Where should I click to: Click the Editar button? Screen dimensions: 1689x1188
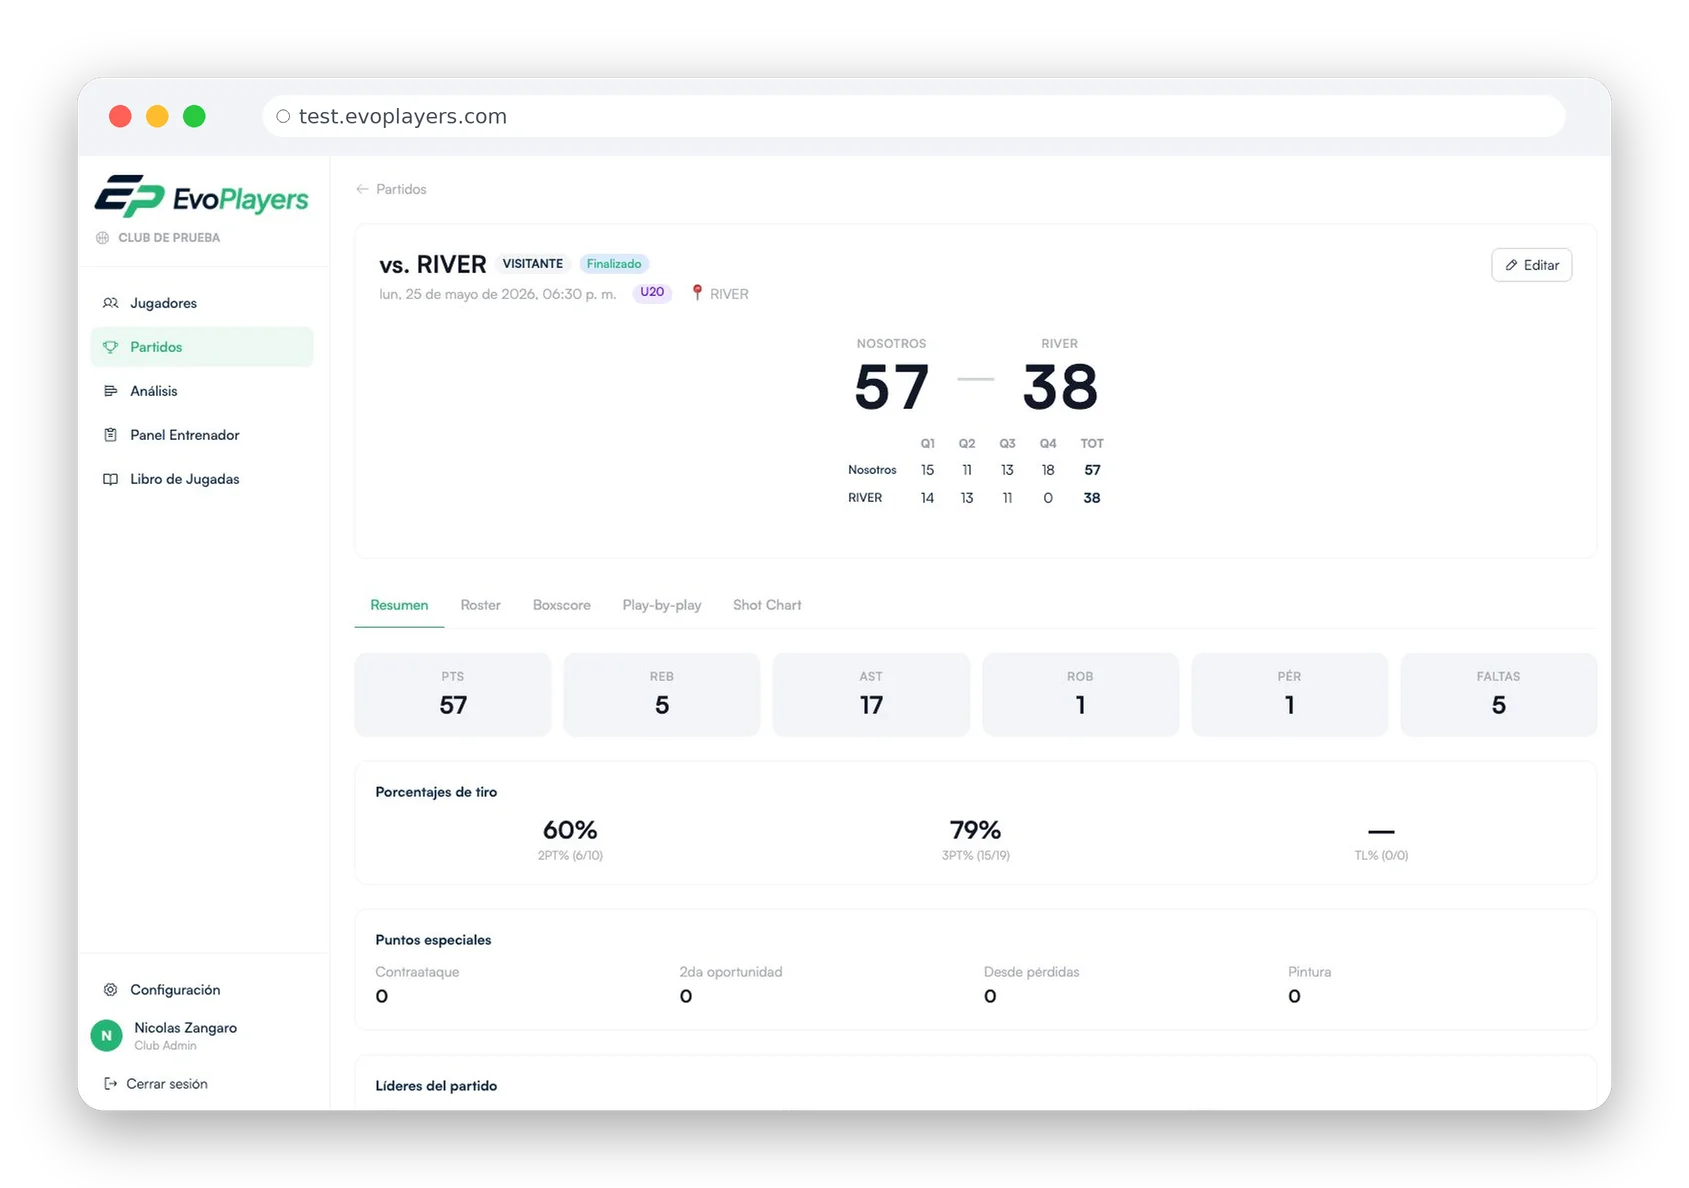[1531, 265]
